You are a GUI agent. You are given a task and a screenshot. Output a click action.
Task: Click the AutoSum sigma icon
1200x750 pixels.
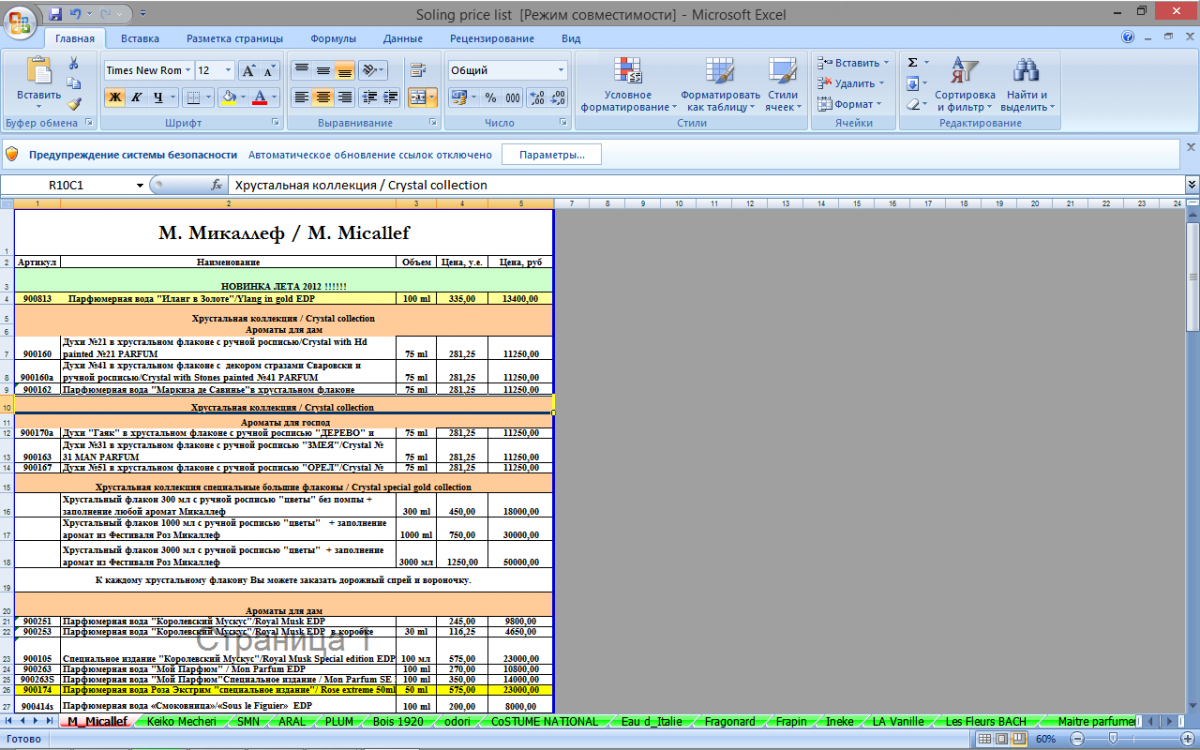[x=912, y=62]
